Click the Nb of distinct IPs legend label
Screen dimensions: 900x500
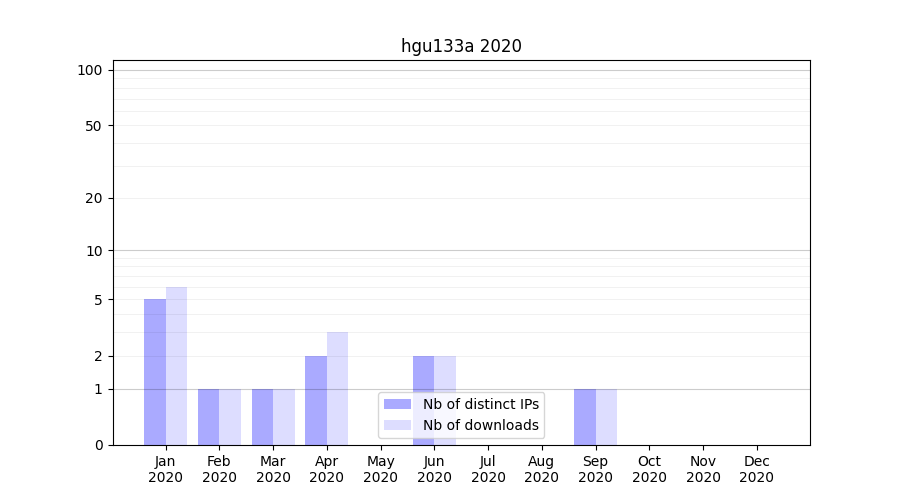pos(480,404)
